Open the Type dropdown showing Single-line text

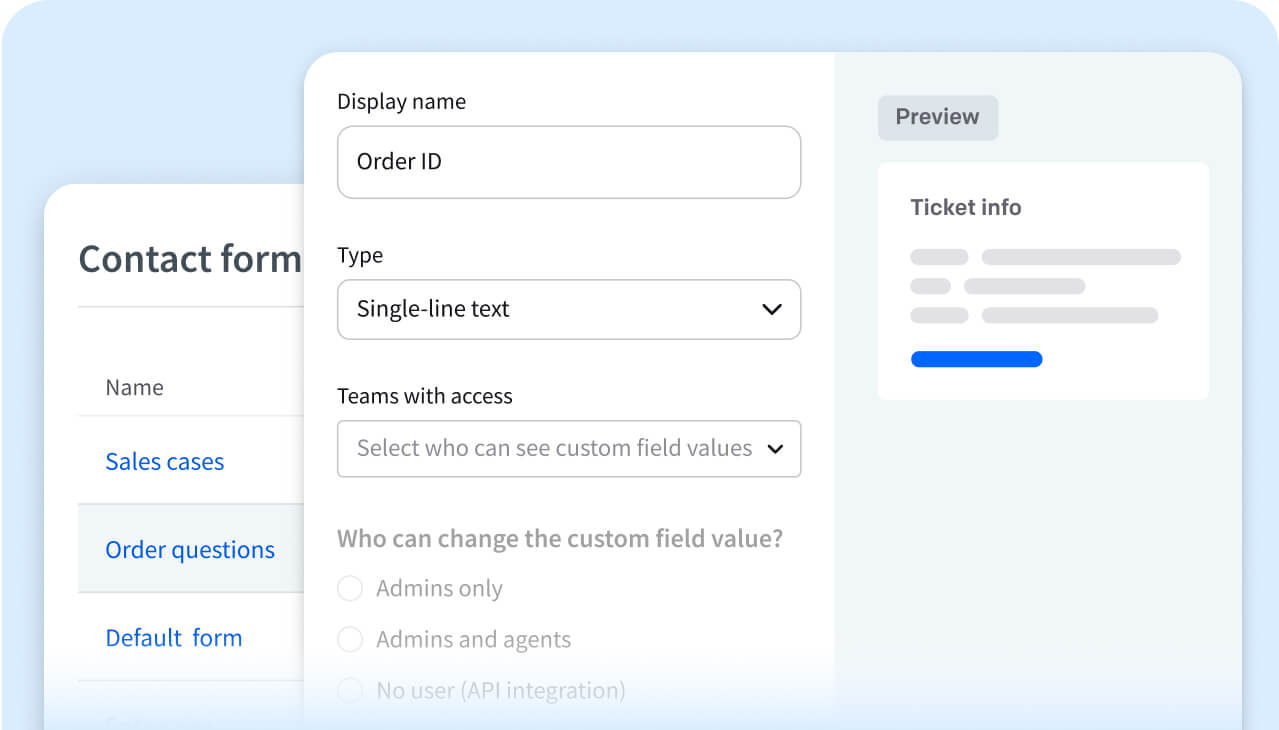(569, 310)
